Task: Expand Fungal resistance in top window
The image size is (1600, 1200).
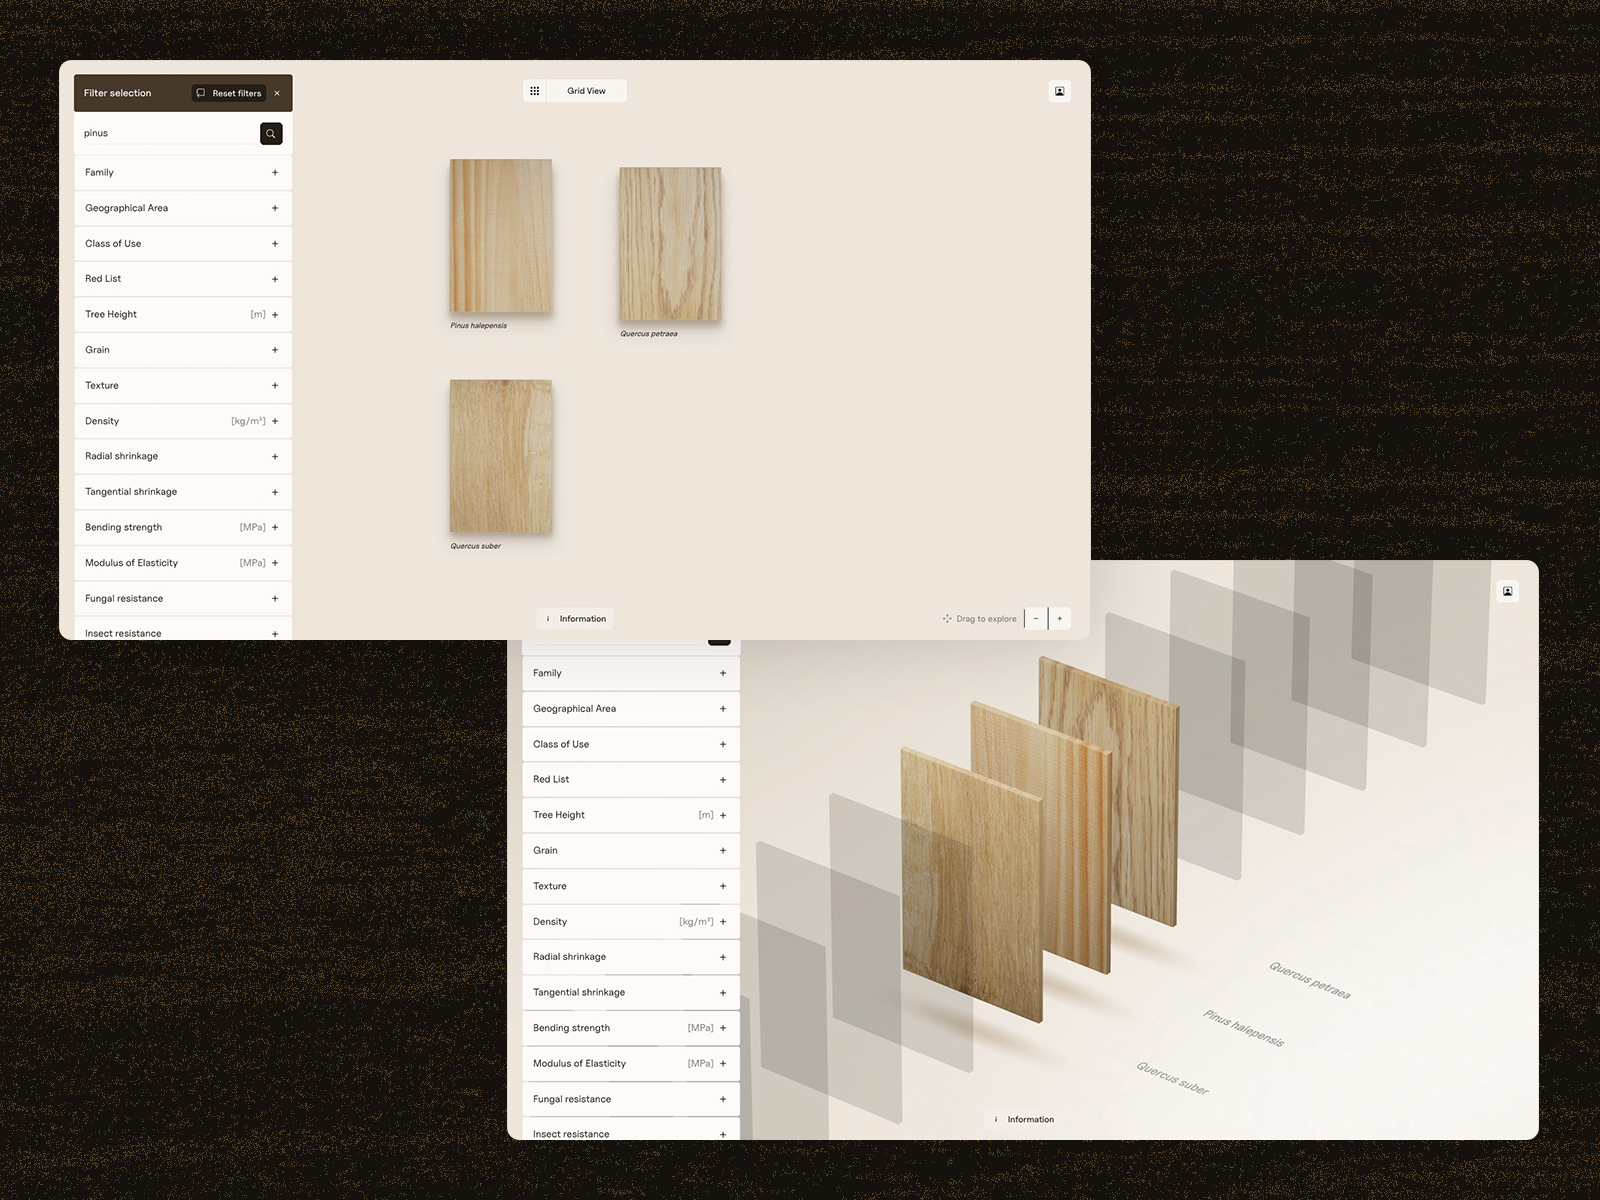Action: point(183,599)
